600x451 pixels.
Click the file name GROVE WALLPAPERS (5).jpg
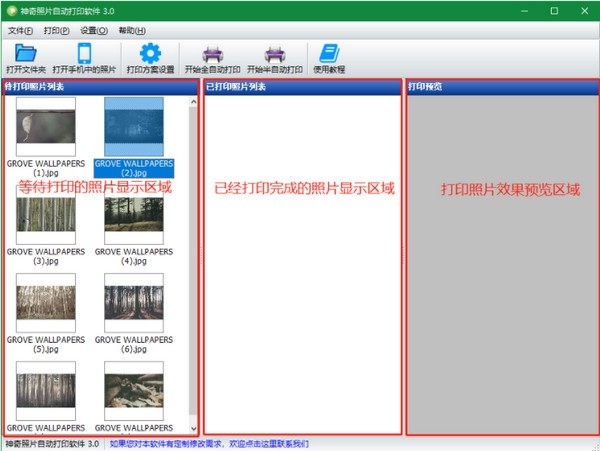point(46,344)
